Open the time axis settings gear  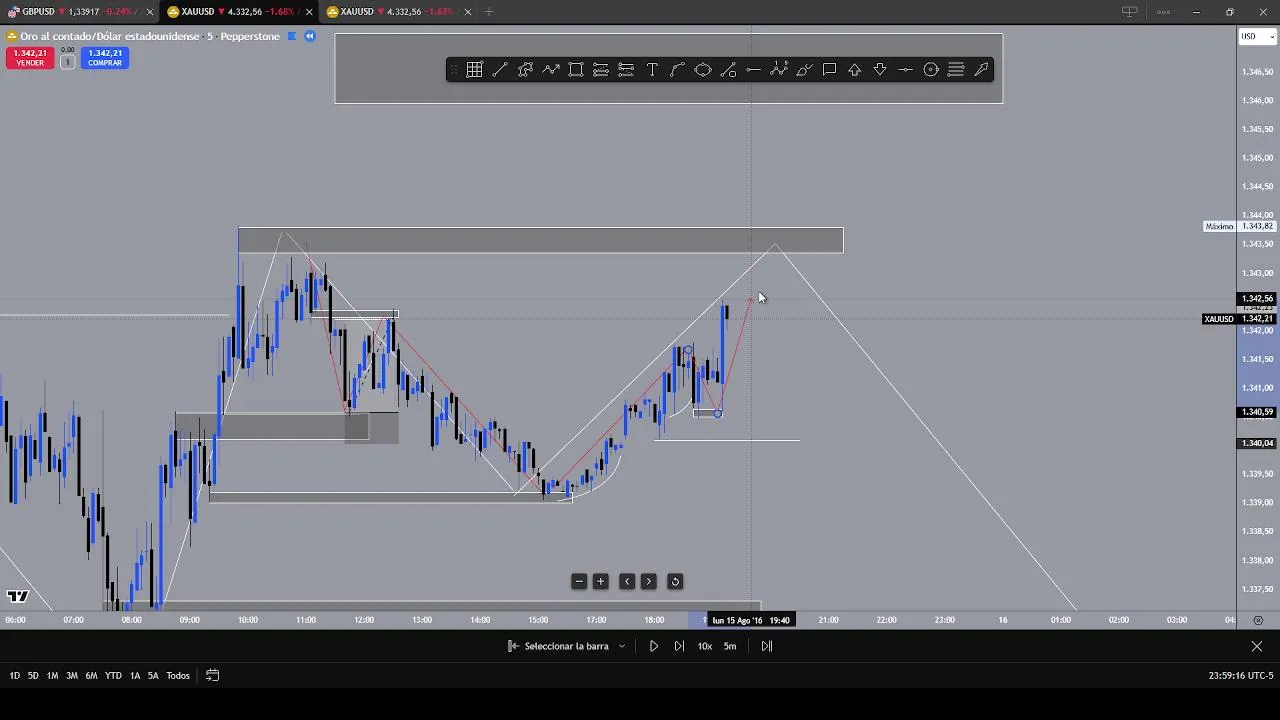(x=1258, y=620)
